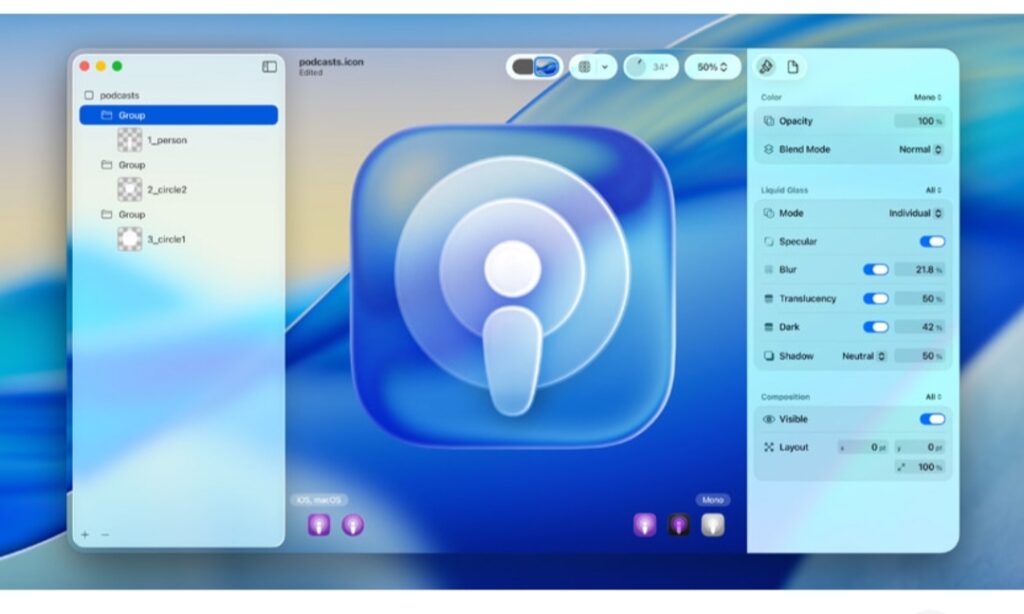Open the Composition All dropdown
1024x614 pixels.
coord(933,396)
